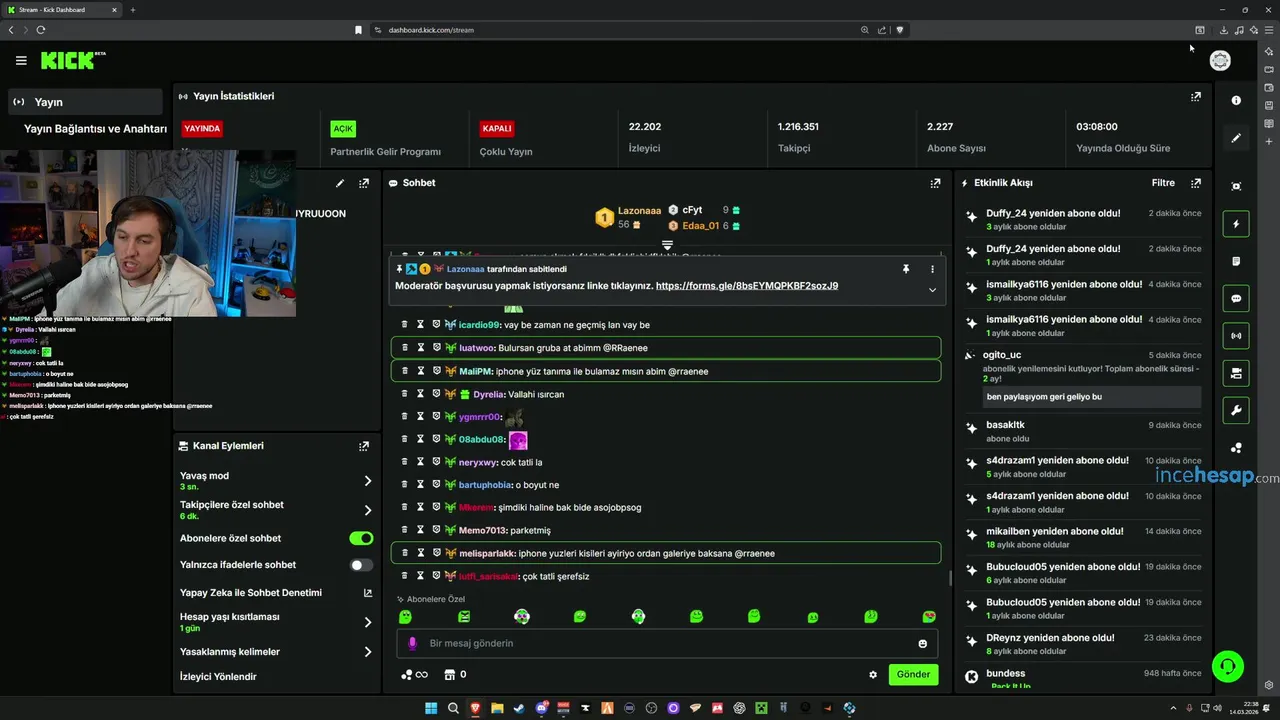Click Duffy_24 3 aylık abone entry
The height and width of the screenshot is (720, 1280).
tap(1083, 219)
